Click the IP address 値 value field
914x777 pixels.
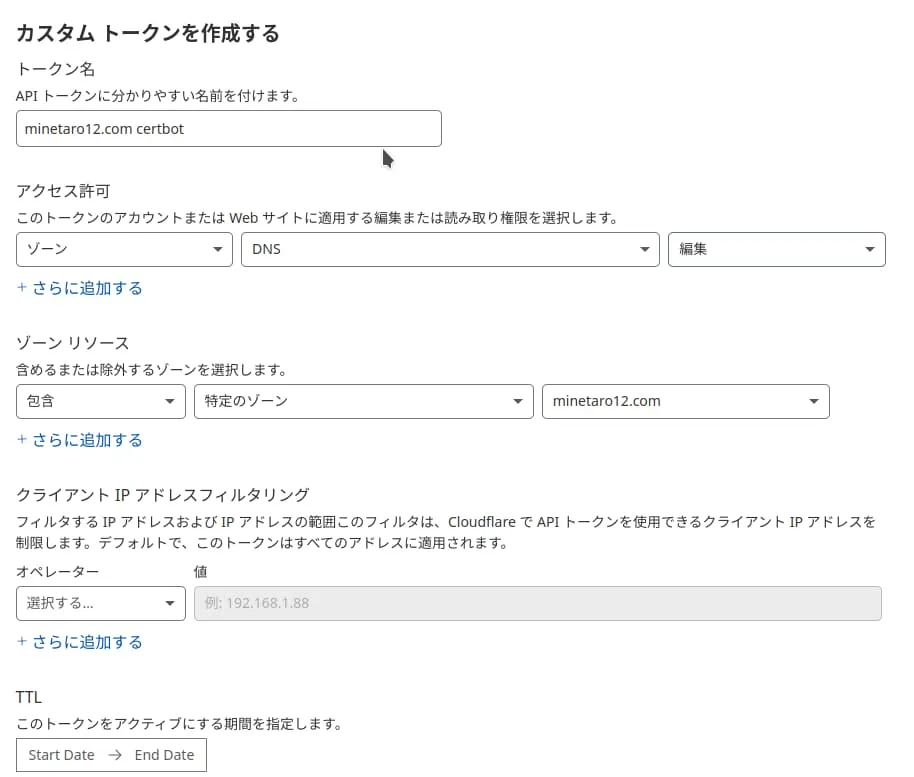click(x=536, y=603)
